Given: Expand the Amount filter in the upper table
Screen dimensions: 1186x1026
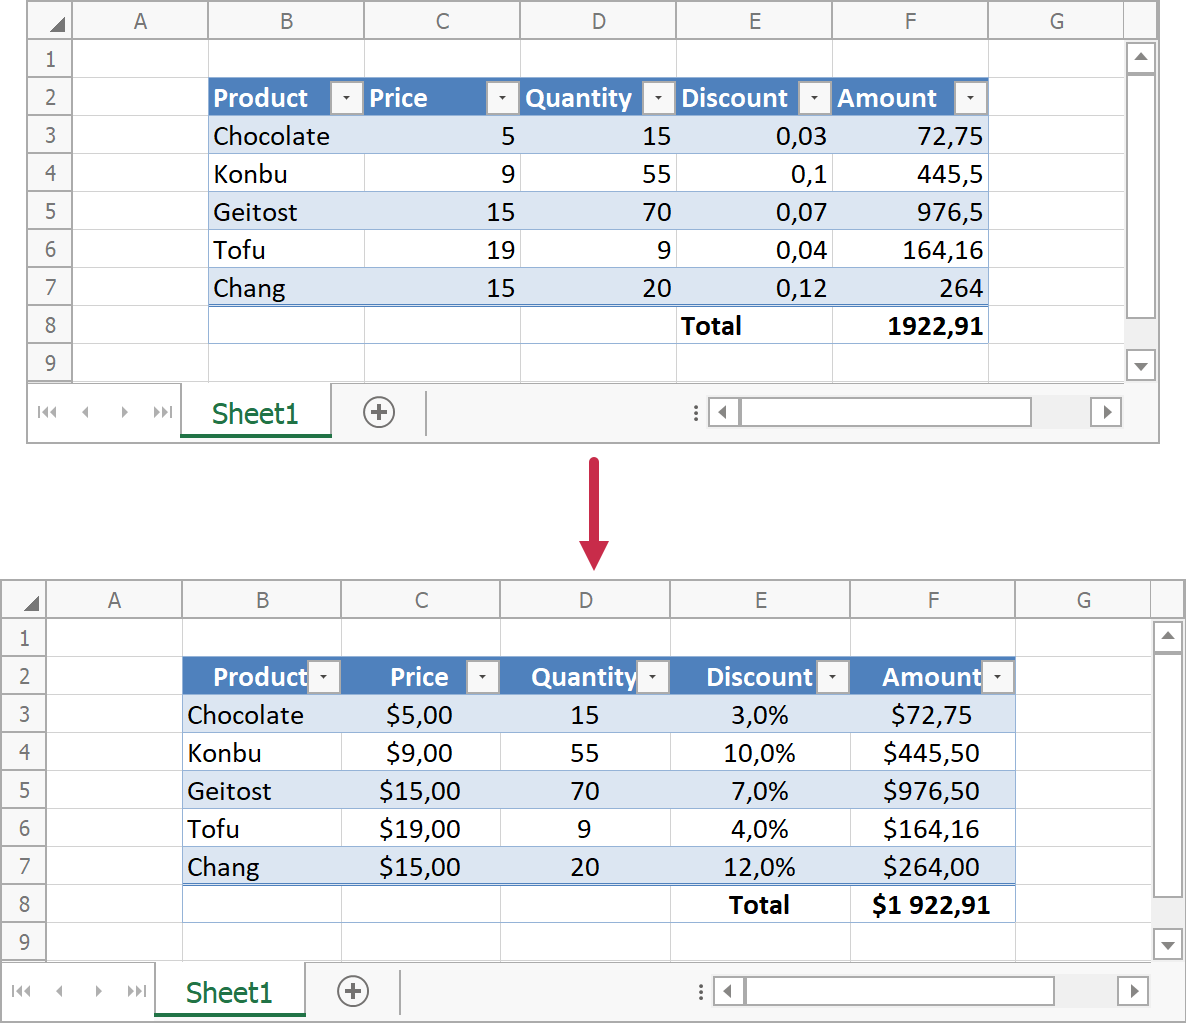Looking at the screenshot, I should pyautogui.click(x=970, y=98).
